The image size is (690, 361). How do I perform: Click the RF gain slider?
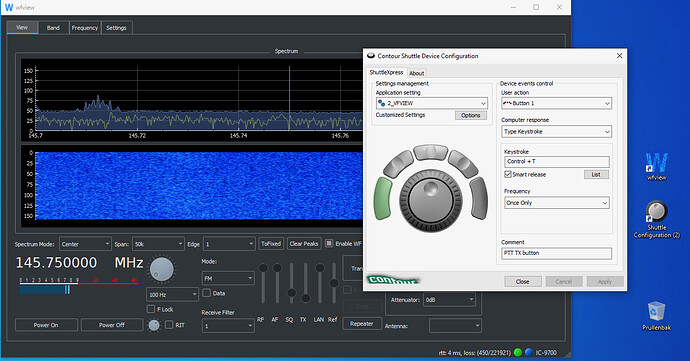coord(263,283)
